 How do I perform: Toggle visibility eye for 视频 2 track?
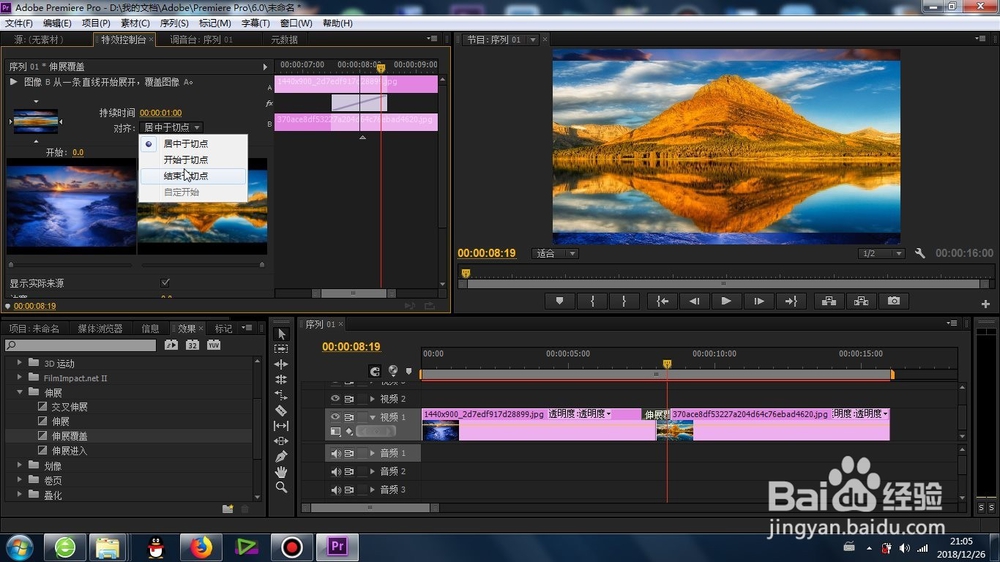[335, 399]
